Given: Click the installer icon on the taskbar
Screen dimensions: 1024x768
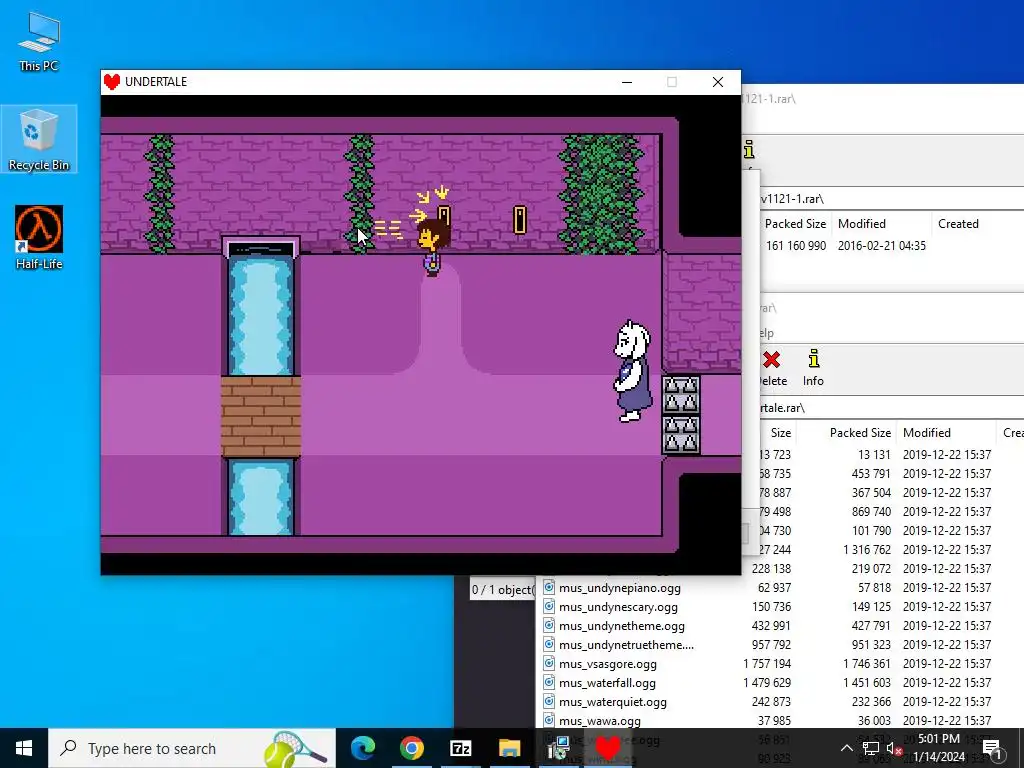Looking at the screenshot, I should [558, 748].
